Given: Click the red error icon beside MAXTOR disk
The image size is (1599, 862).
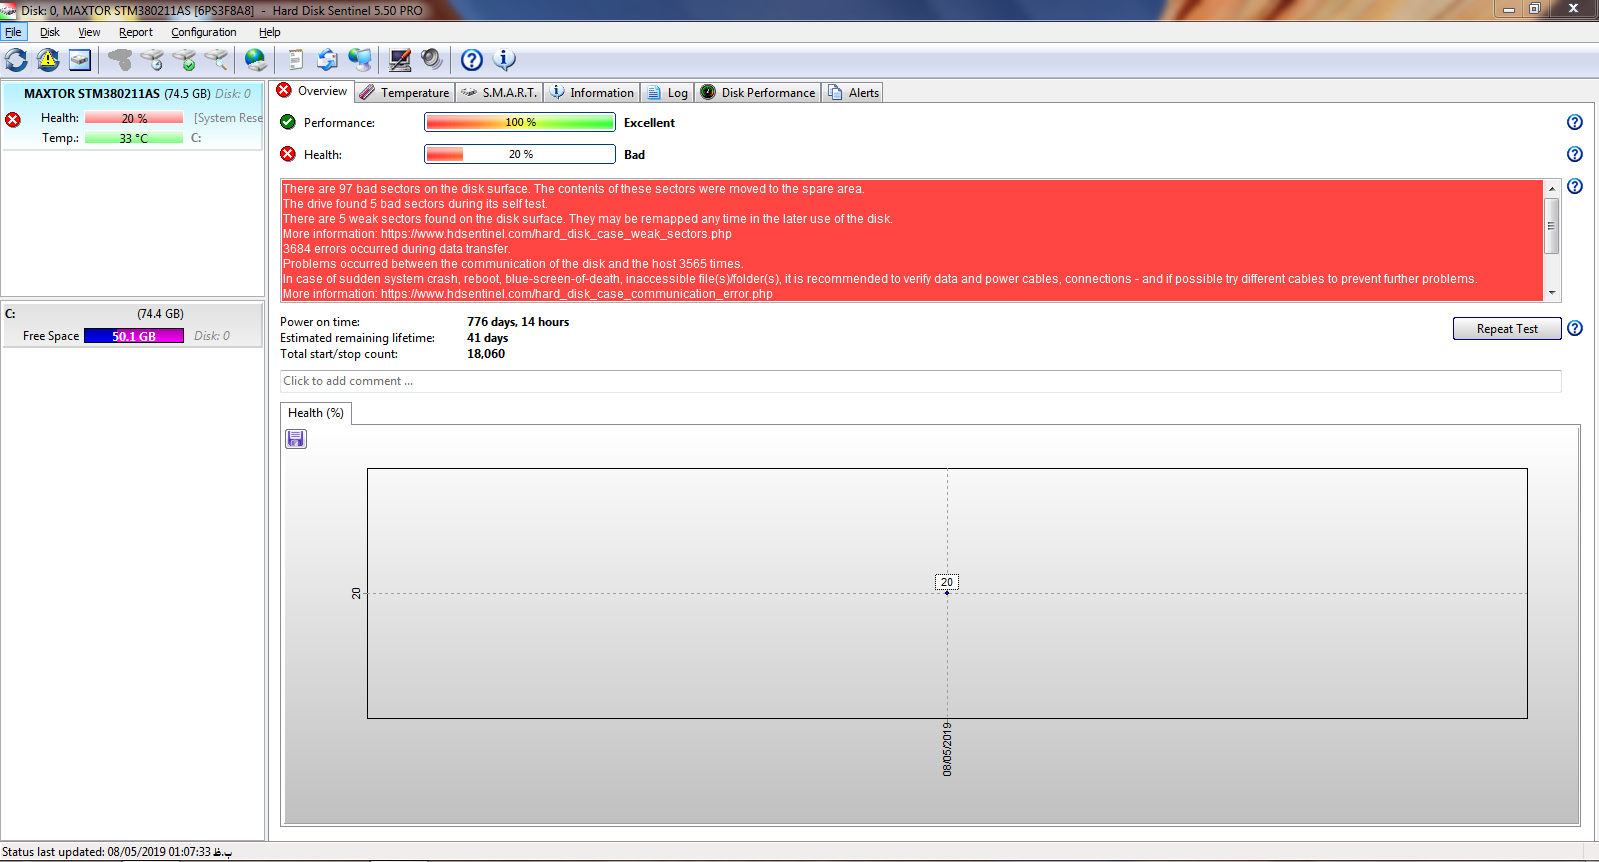Looking at the screenshot, I should 13,120.
